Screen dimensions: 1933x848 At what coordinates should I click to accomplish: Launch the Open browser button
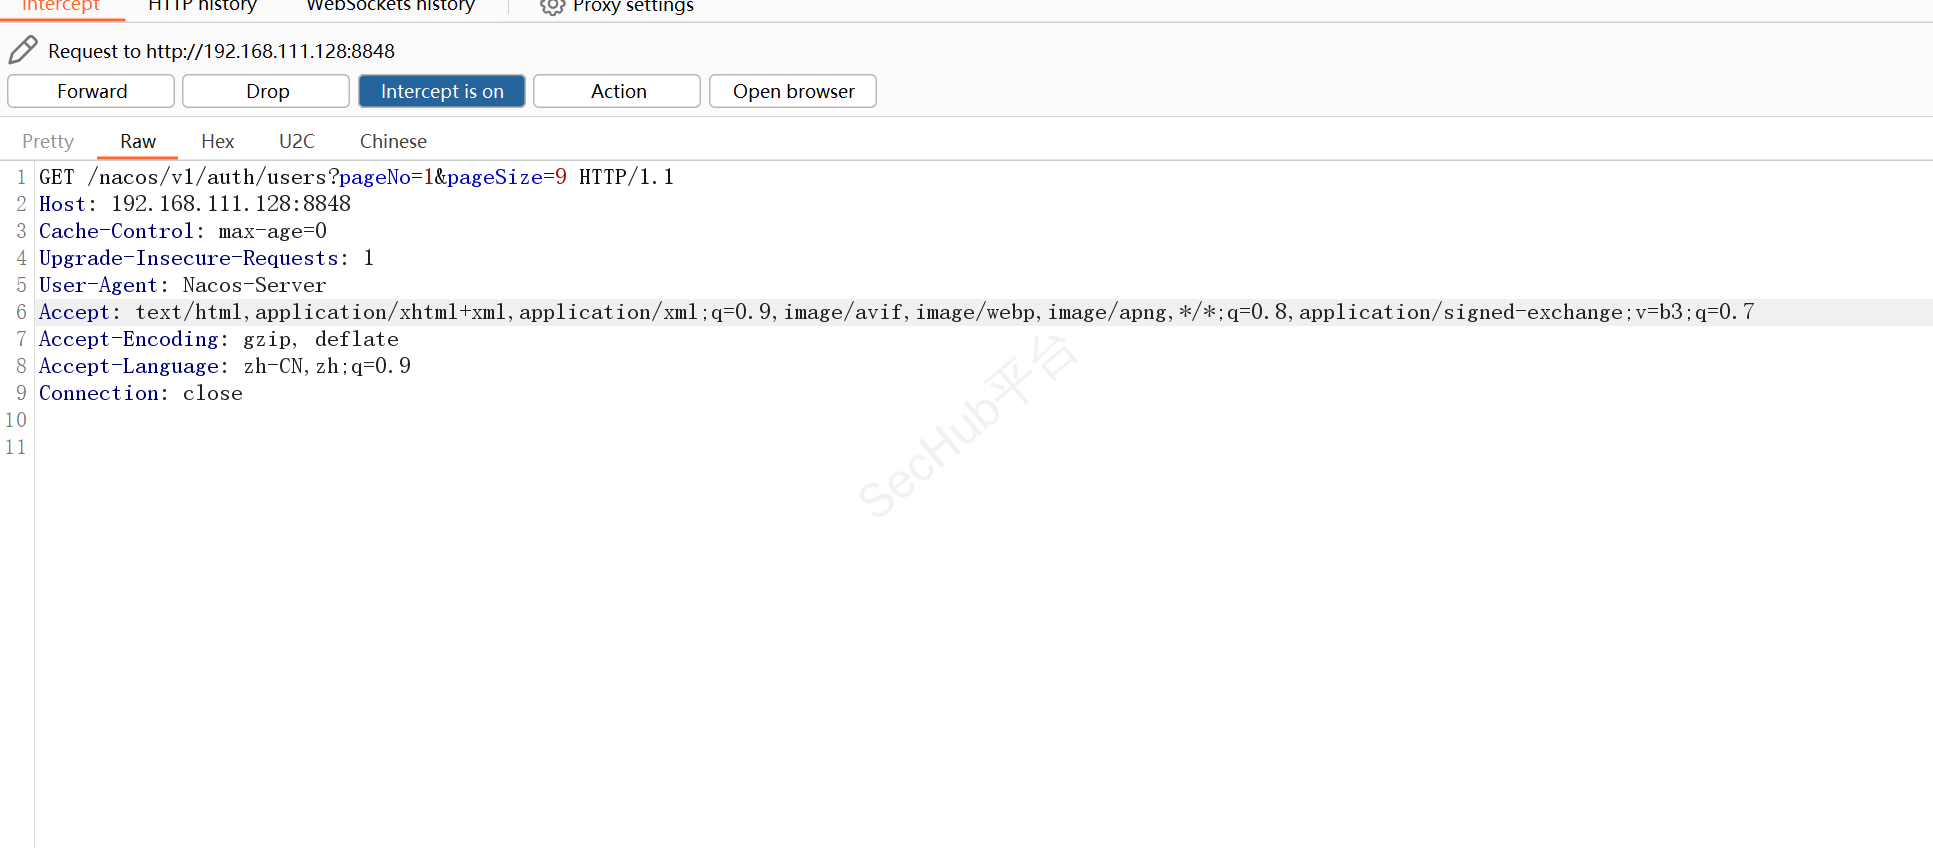(793, 91)
